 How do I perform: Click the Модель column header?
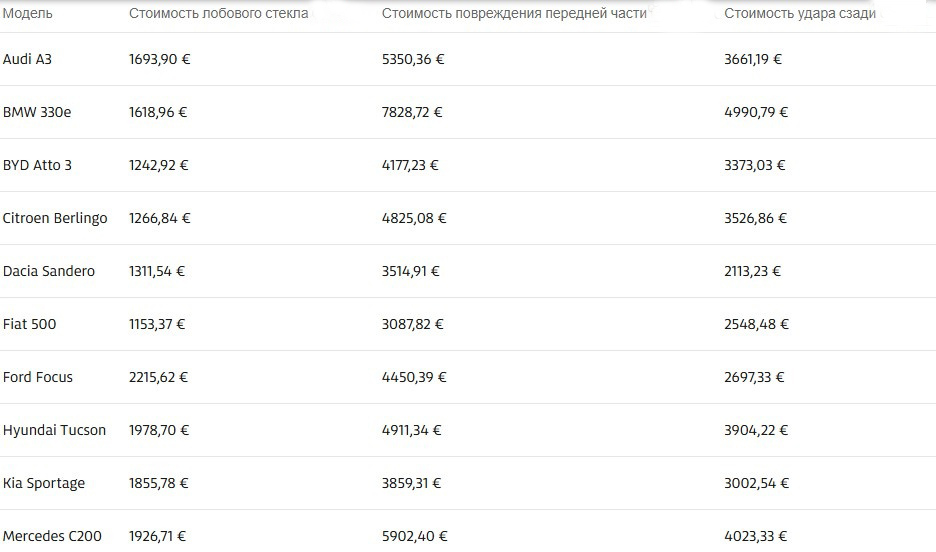click(x=28, y=14)
